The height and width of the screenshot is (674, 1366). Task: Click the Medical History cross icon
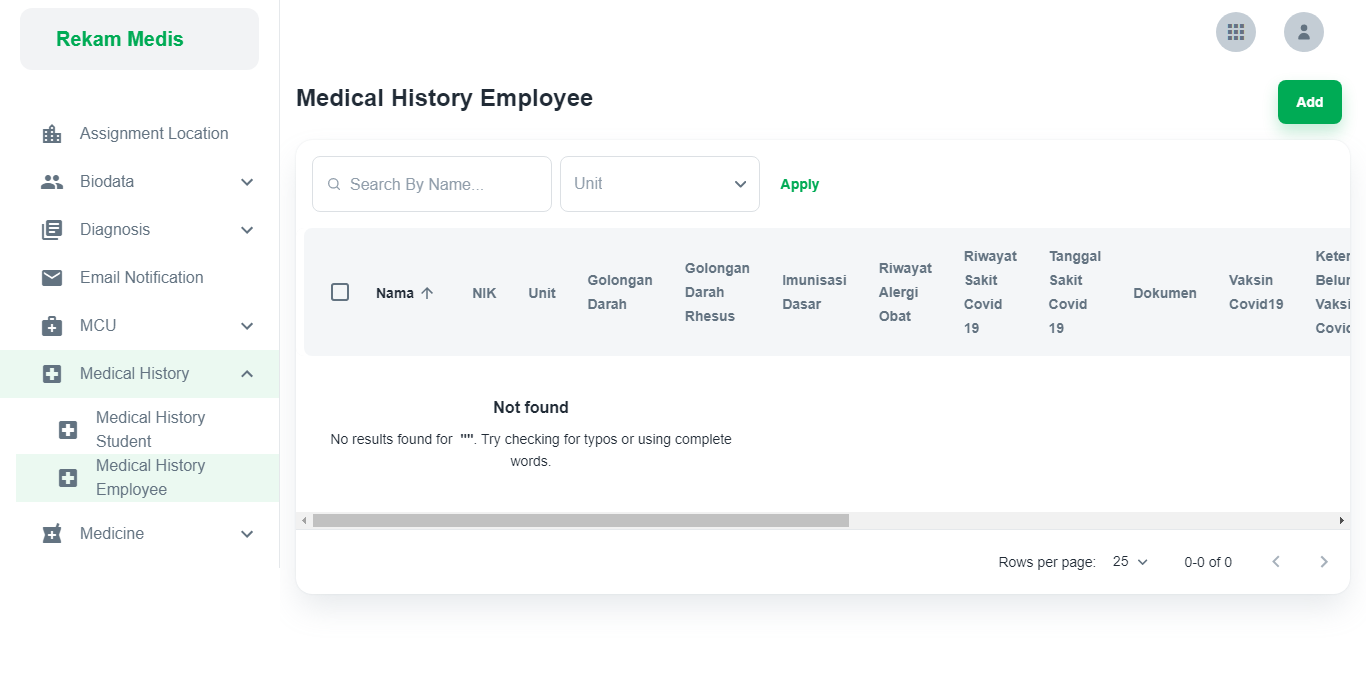51,373
